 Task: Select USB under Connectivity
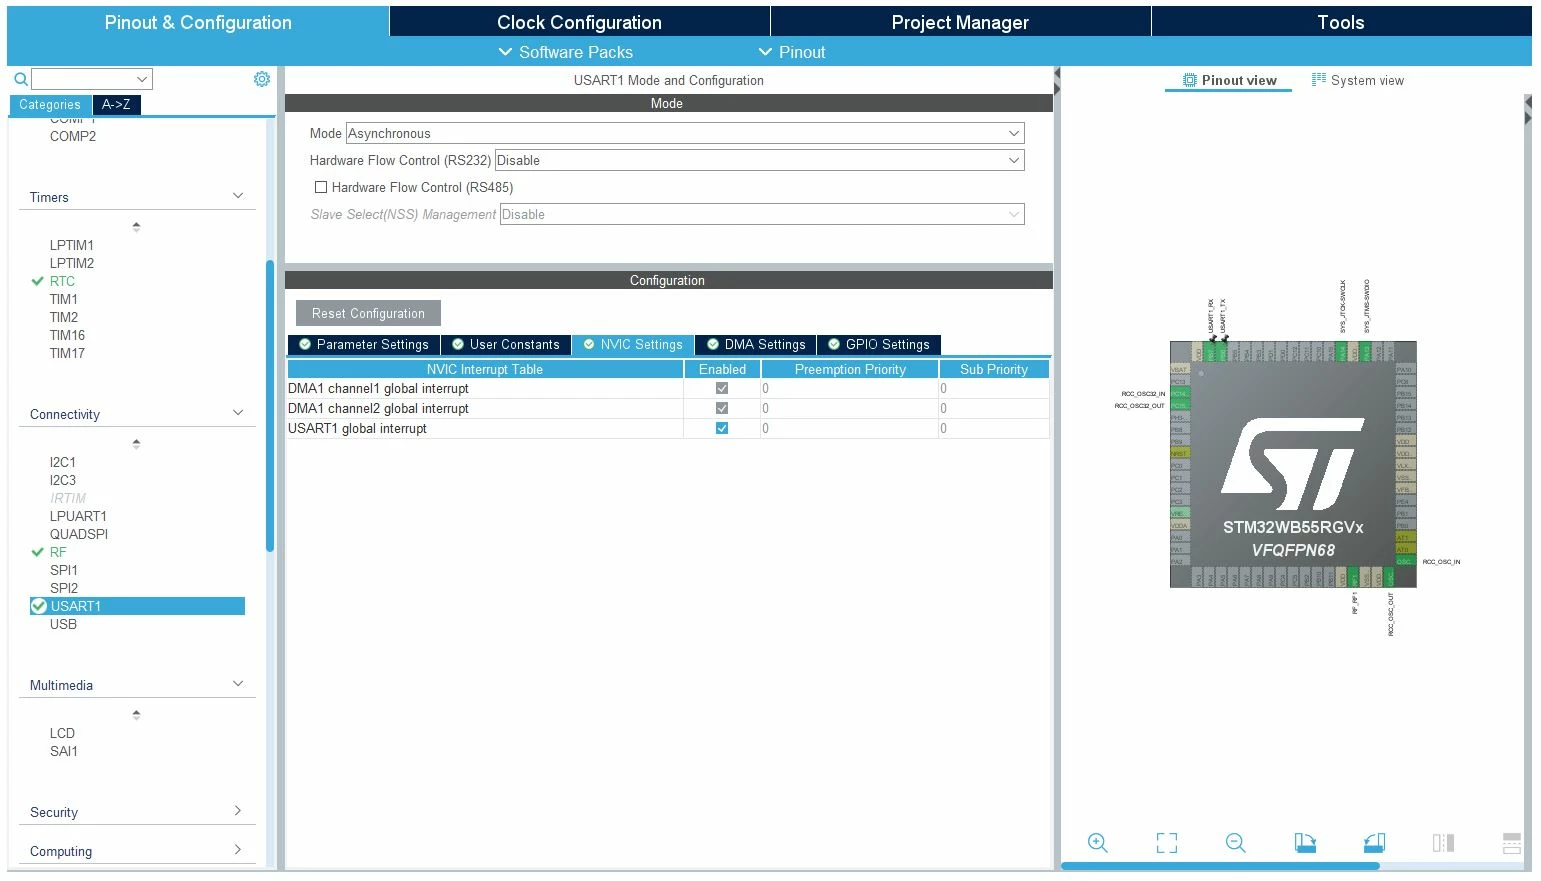pyautogui.click(x=63, y=624)
